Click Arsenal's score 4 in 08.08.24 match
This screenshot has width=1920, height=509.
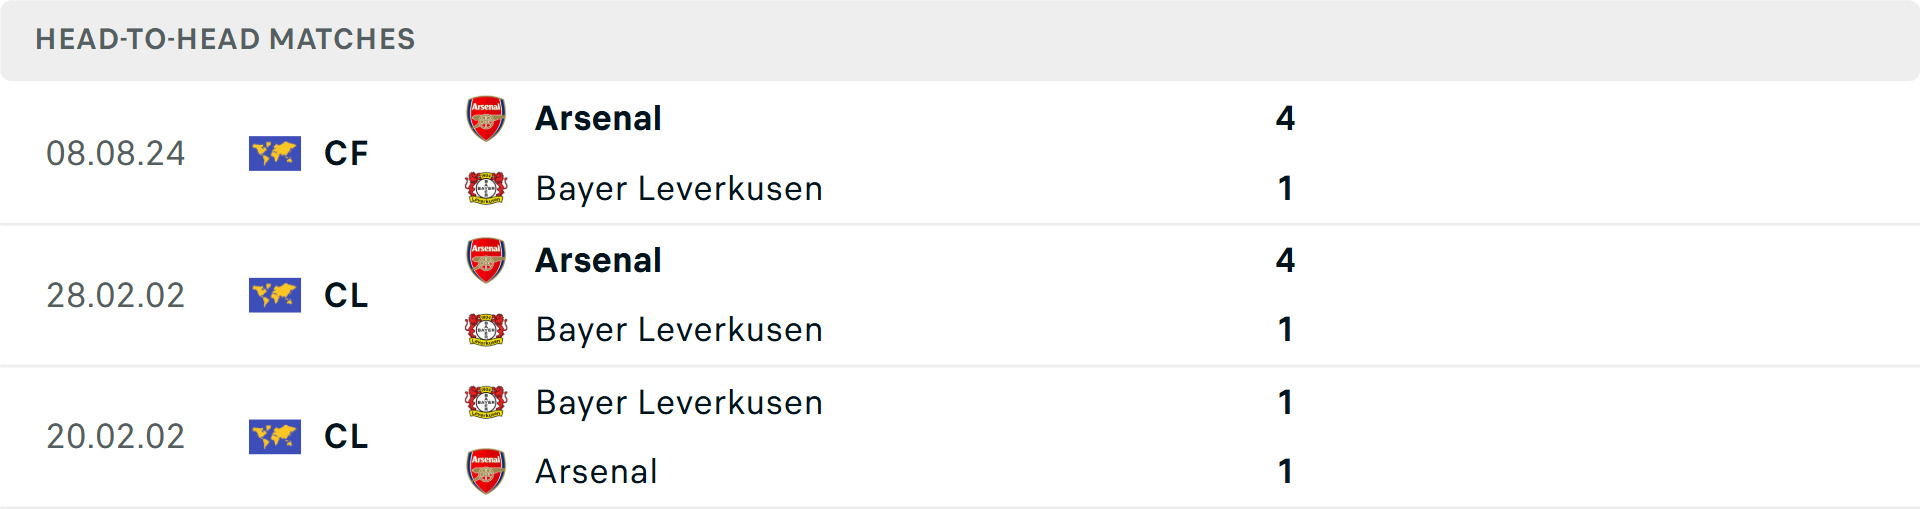(x=1285, y=118)
